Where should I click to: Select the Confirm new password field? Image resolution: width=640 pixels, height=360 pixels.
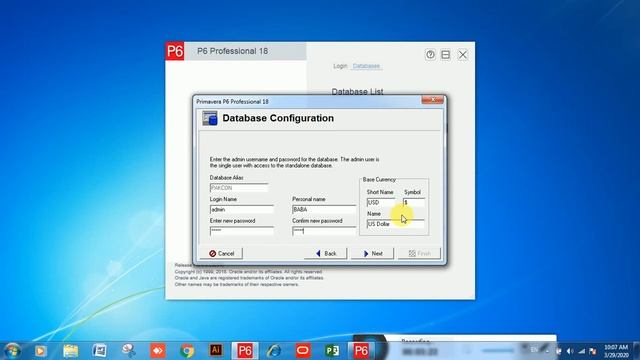[x=324, y=231]
